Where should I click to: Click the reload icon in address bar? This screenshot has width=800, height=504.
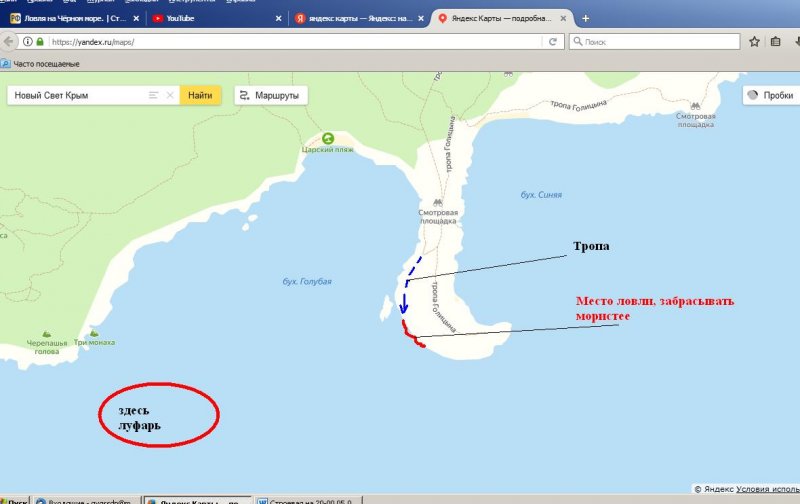(552, 42)
